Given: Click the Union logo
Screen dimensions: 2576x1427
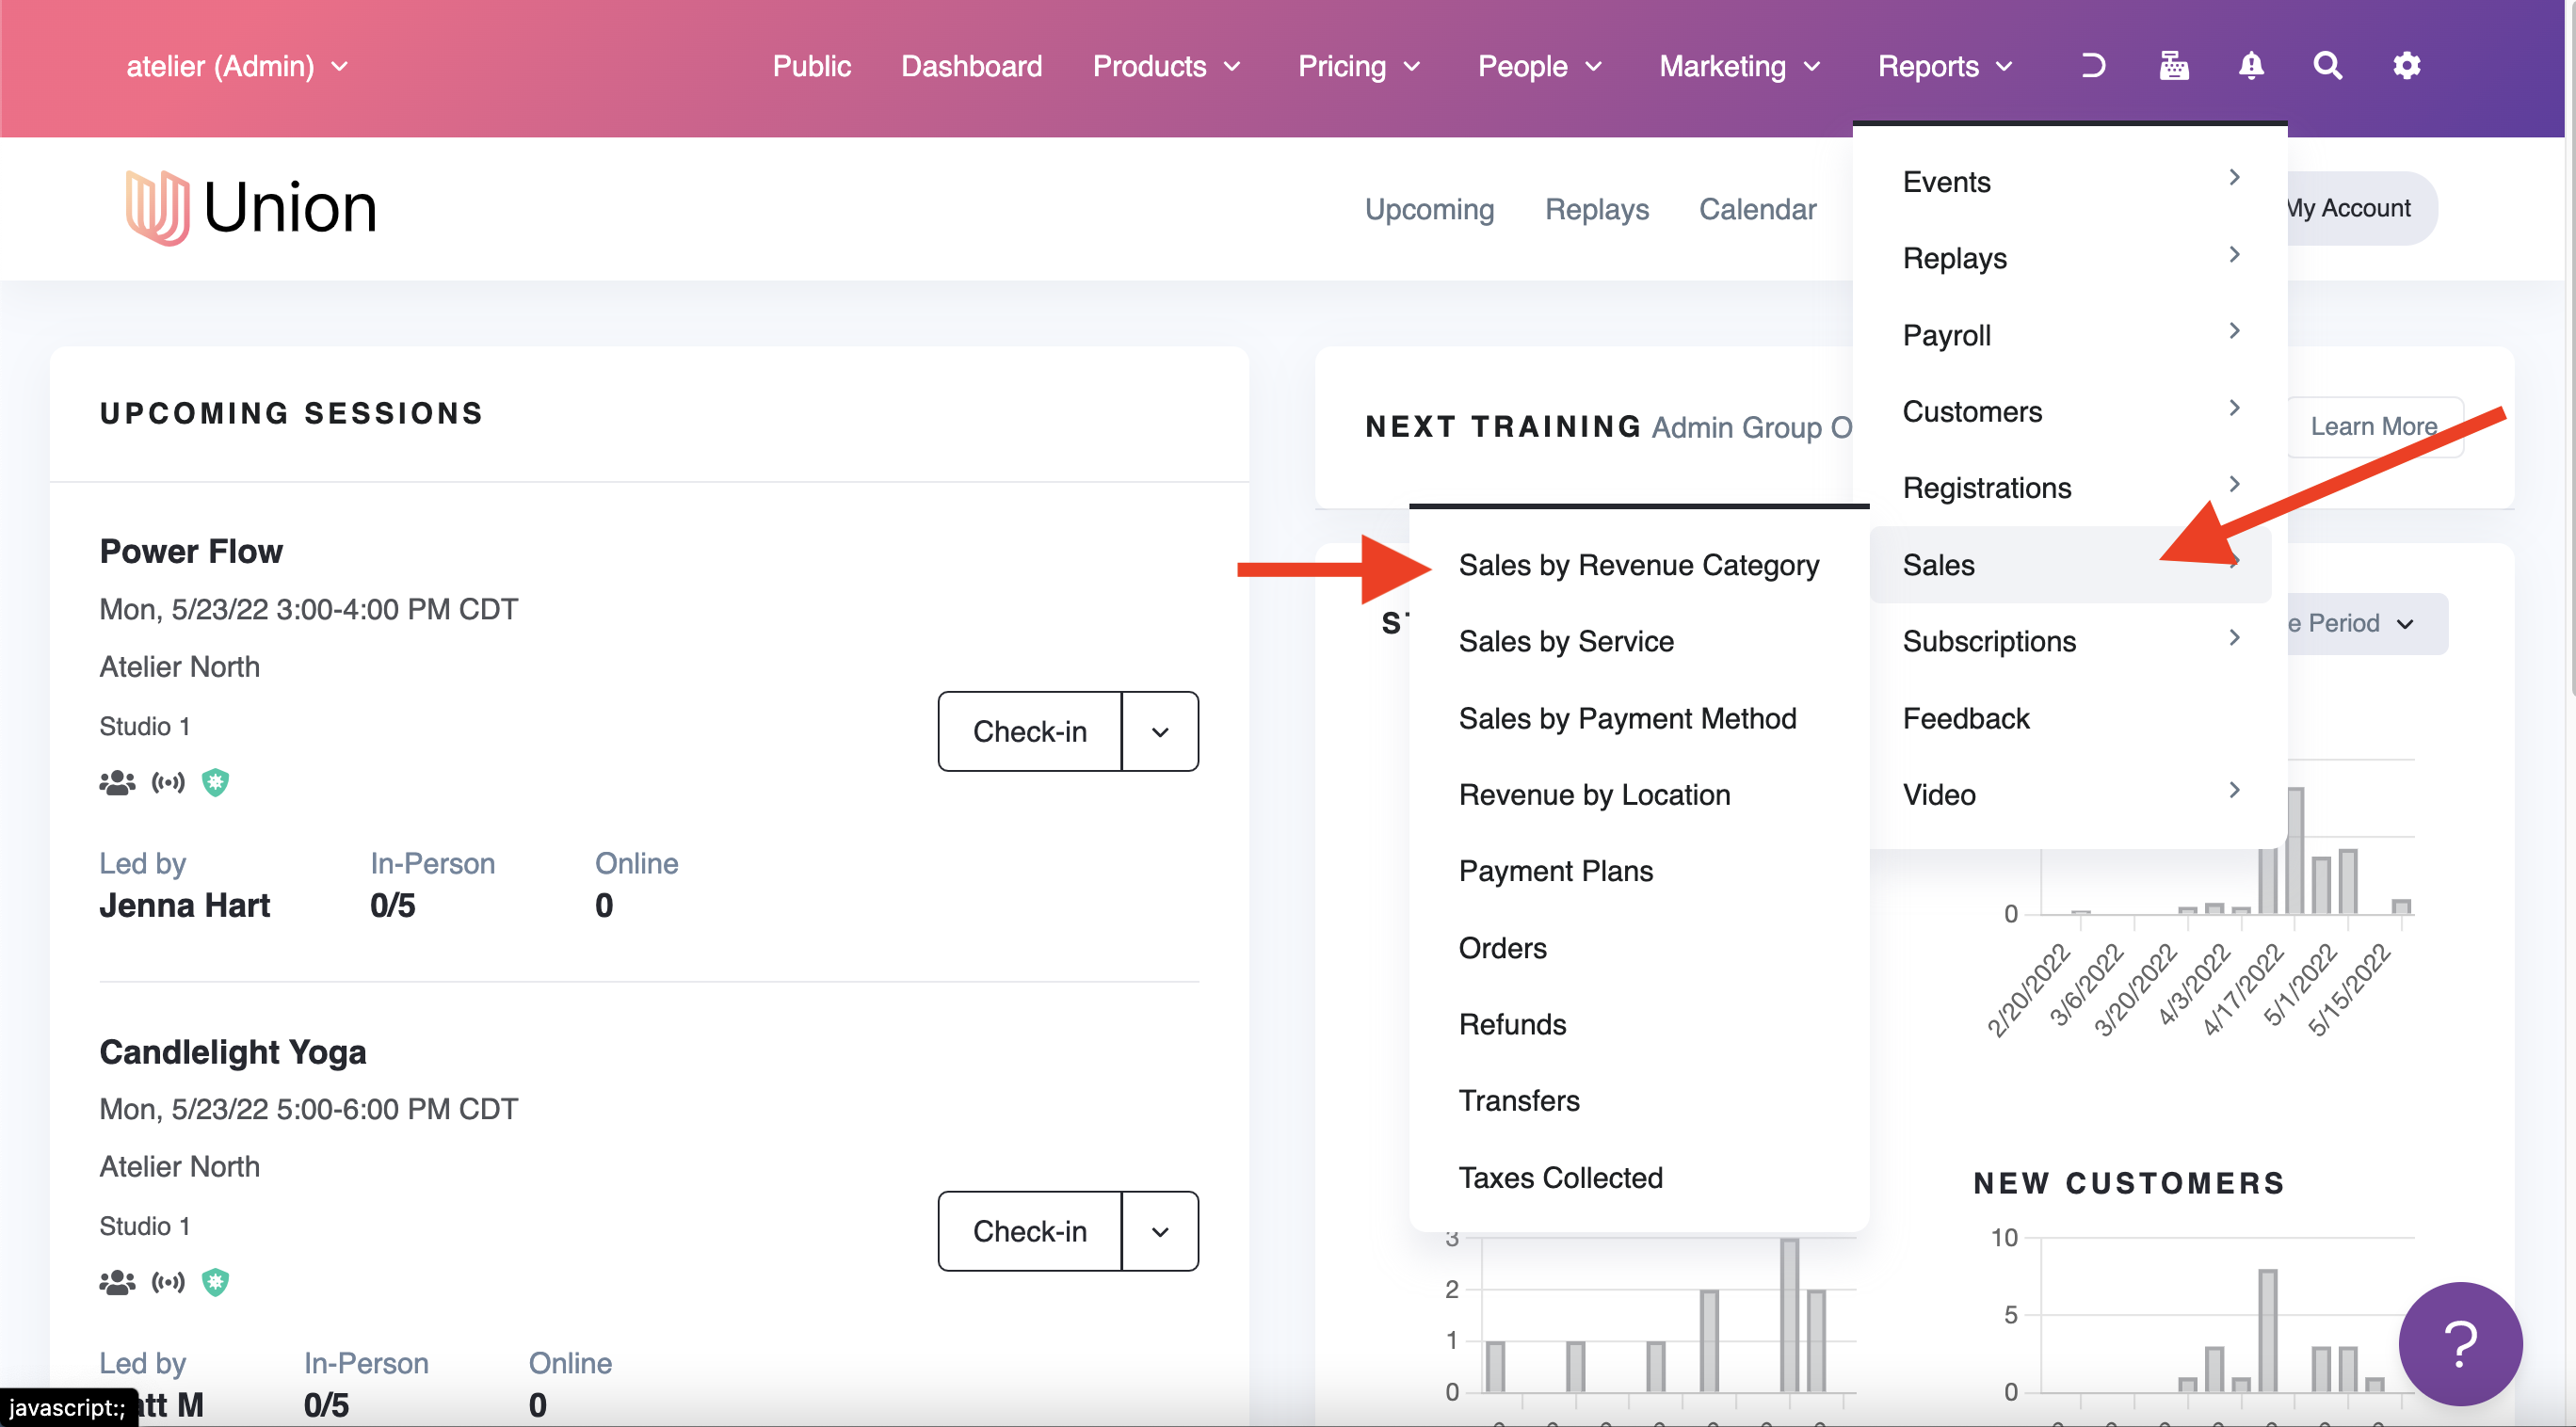Looking at the screenshot, I should [x=251, y=208].
